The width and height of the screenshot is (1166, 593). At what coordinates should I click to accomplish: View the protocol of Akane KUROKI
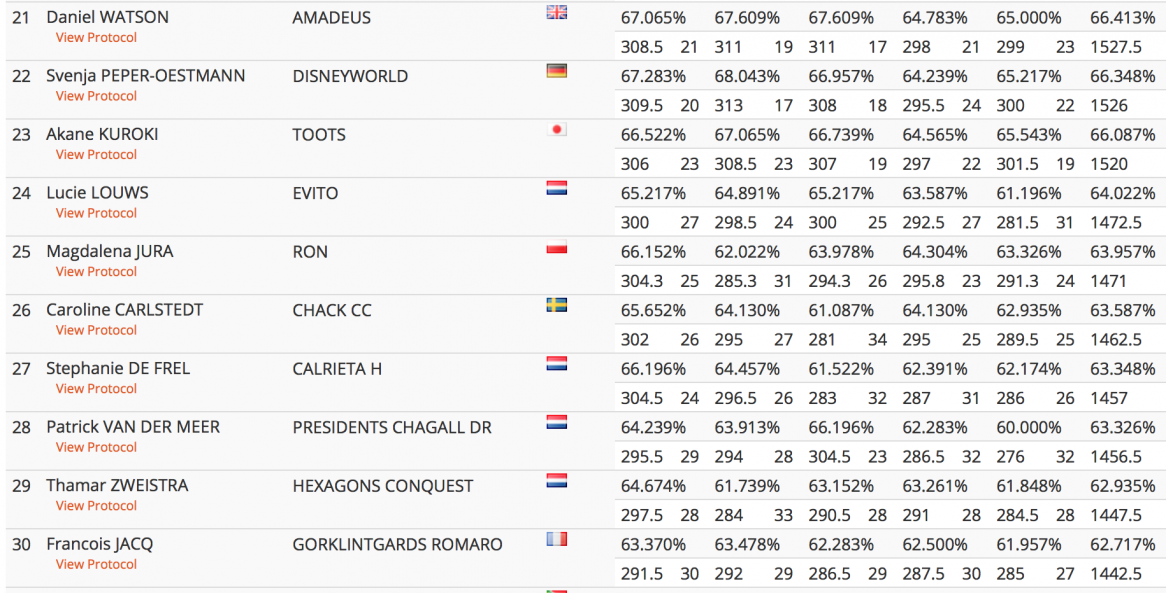pyautogui.click(x=96, y=155)
